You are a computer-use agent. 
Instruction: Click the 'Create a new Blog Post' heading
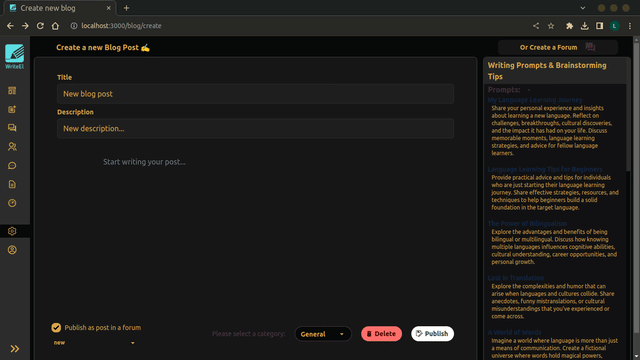click(x=103, y=47)
